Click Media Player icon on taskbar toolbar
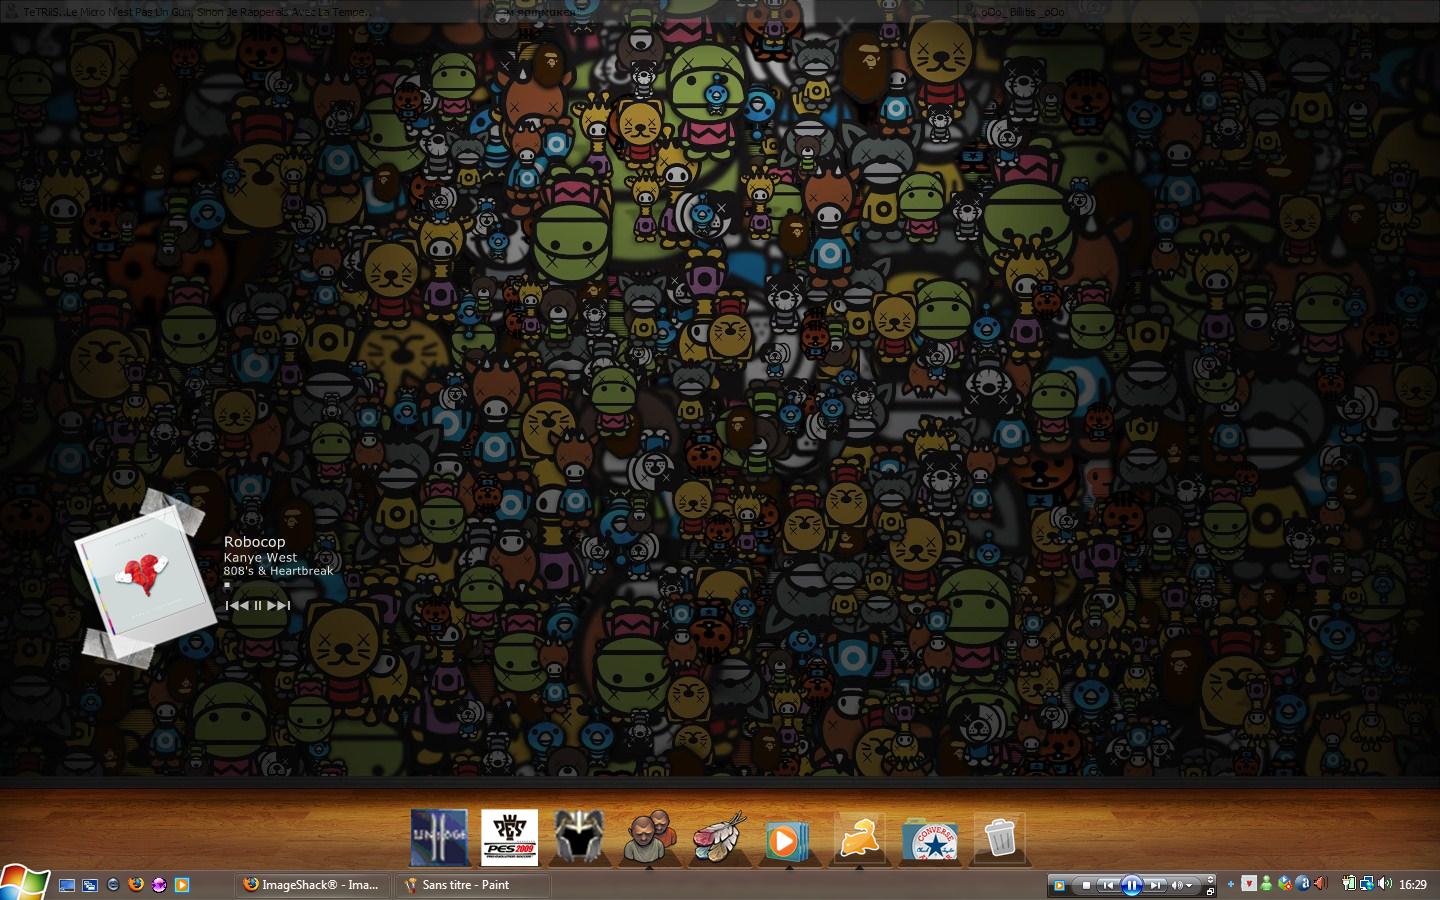 click(x=1059, y=885)
